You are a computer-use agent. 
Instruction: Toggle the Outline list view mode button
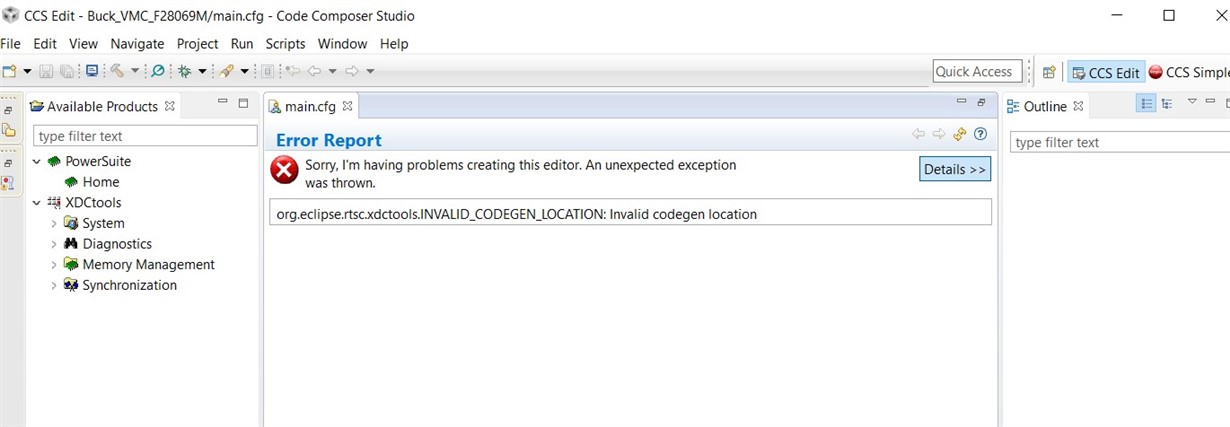pos(1147,103)
